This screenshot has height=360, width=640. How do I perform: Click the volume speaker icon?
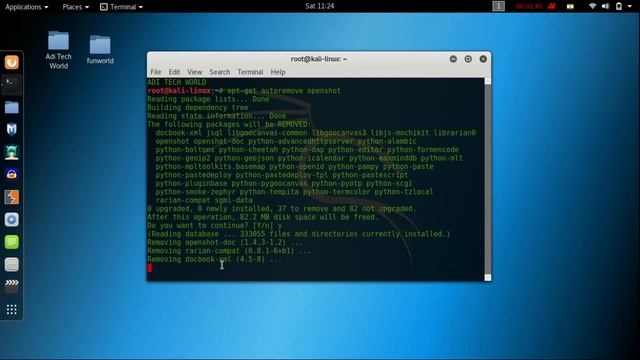click(x=605, y=6)
